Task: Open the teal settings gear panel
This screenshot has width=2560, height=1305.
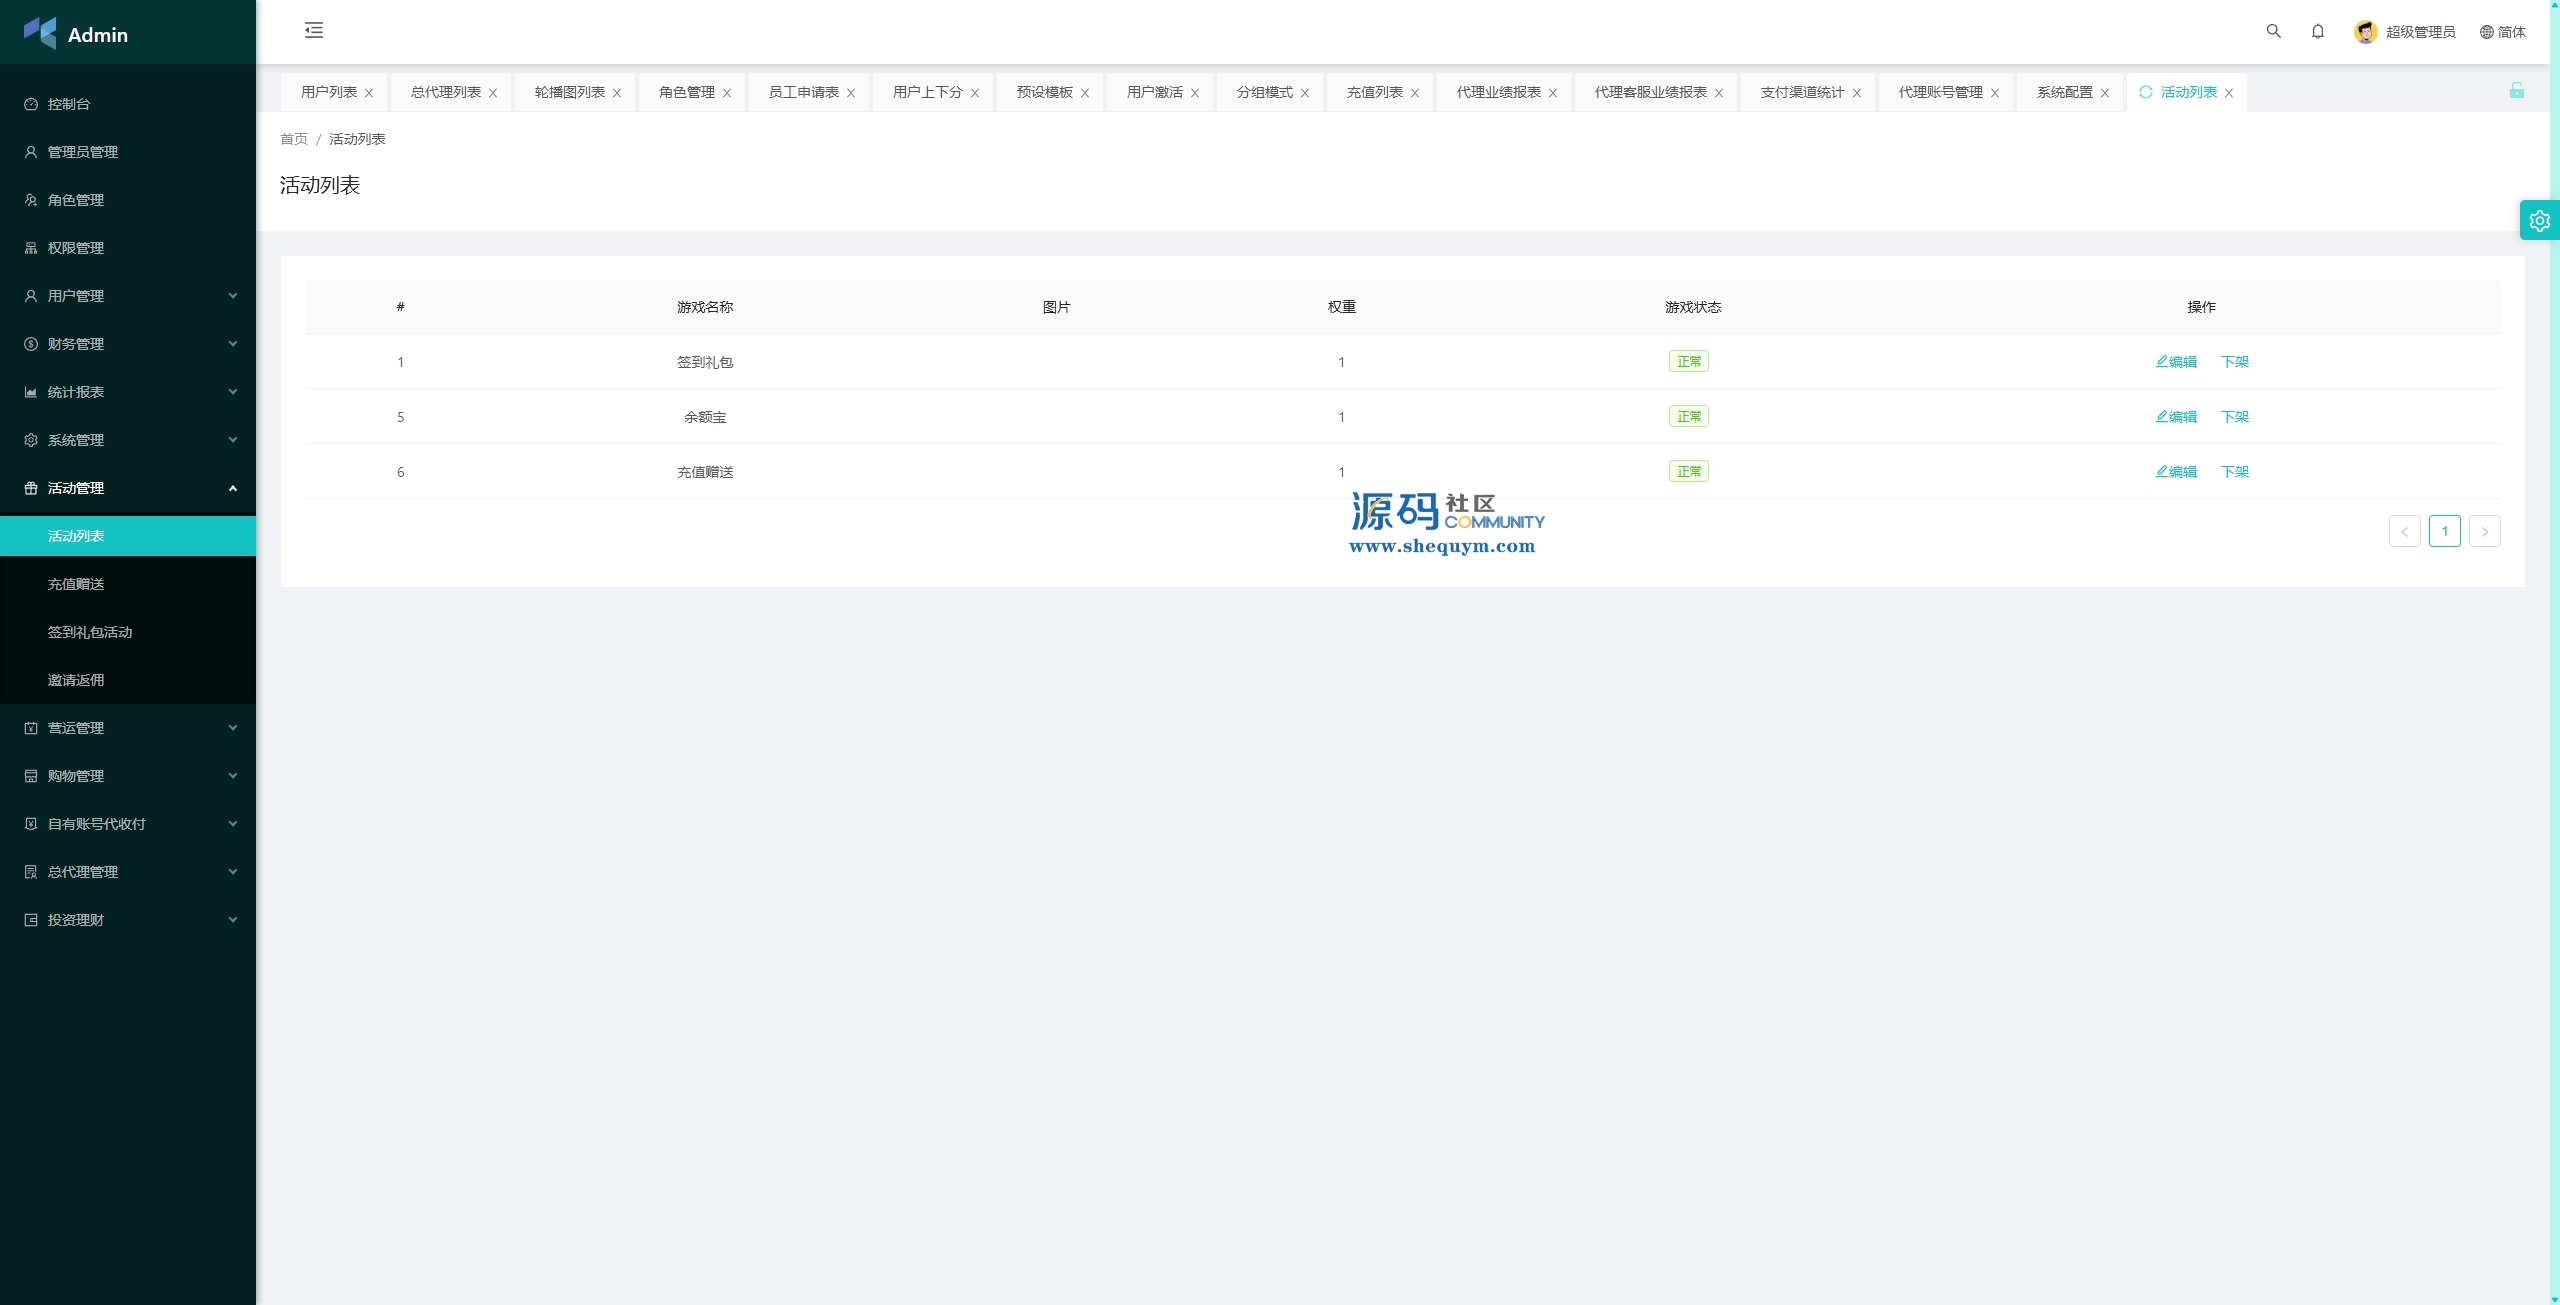Action: pos(2539,221)
